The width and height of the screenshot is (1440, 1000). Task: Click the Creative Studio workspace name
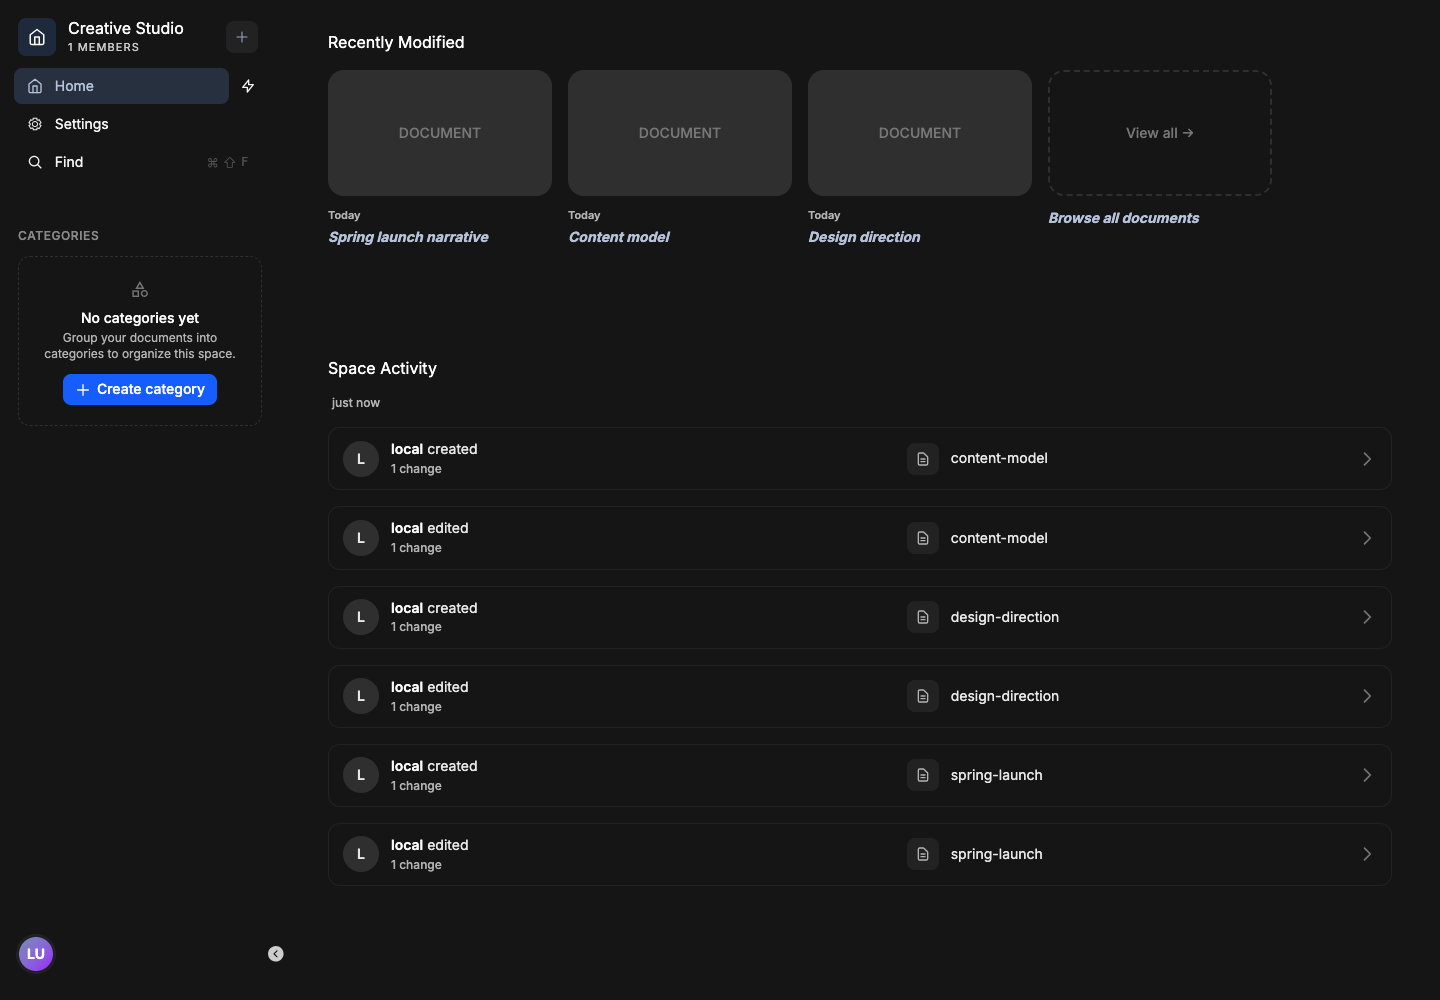click(x=126, y=28)
